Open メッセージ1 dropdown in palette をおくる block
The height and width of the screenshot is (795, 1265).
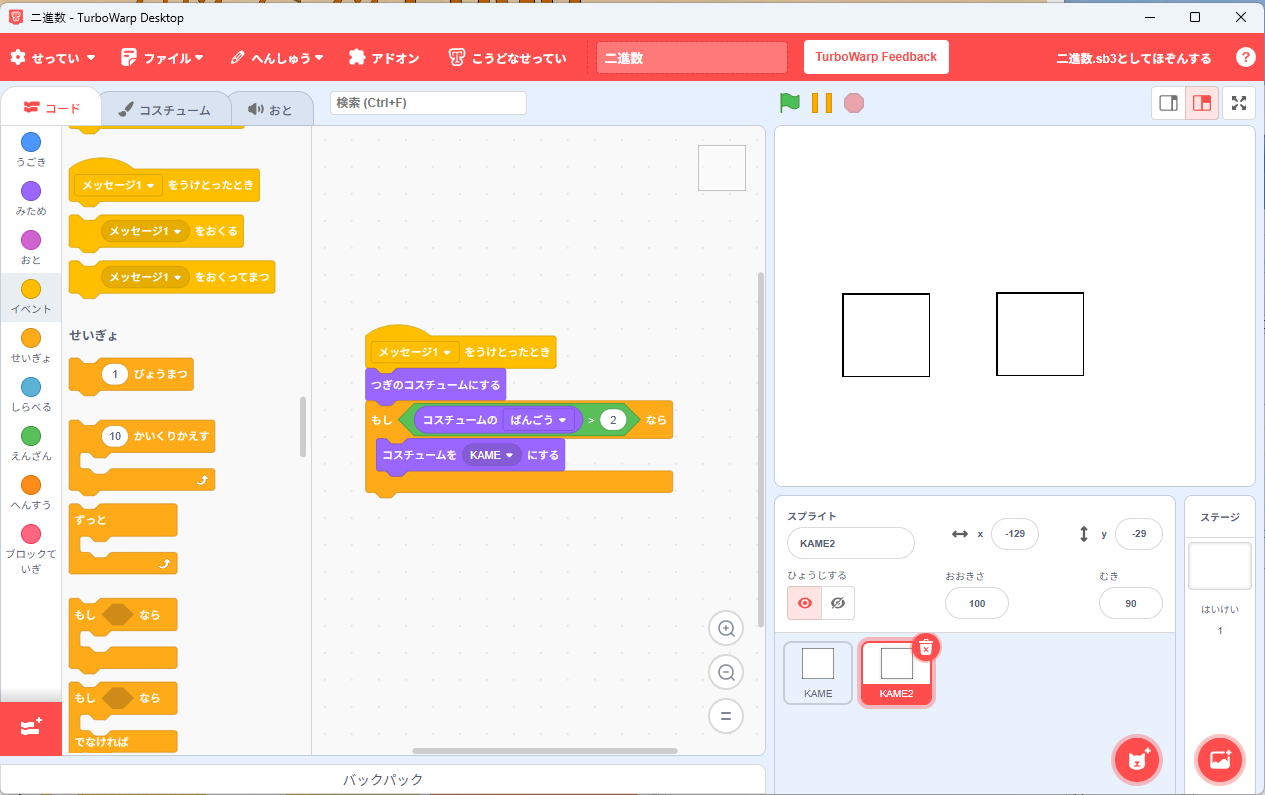145,231
